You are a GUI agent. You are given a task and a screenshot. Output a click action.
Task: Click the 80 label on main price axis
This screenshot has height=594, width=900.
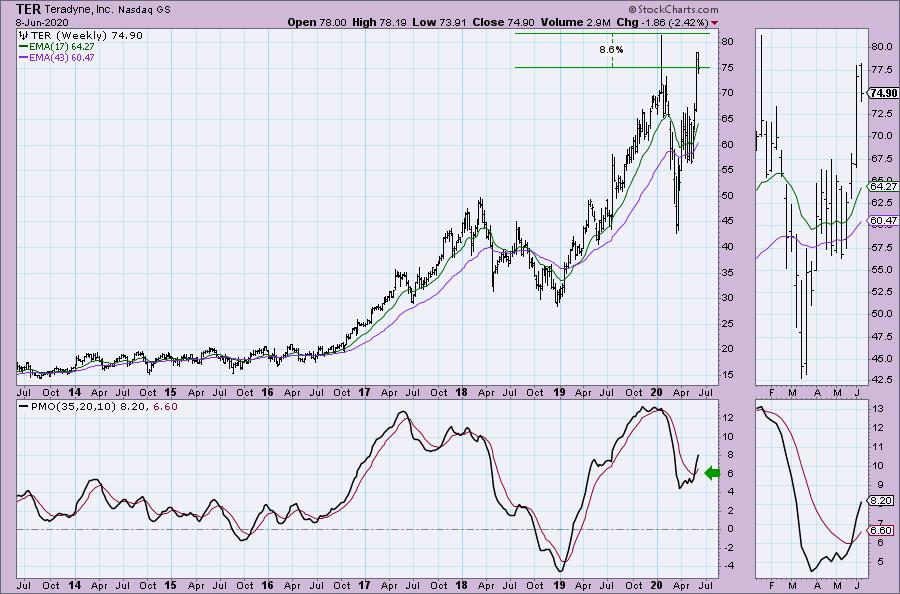[x=727, y=42]
